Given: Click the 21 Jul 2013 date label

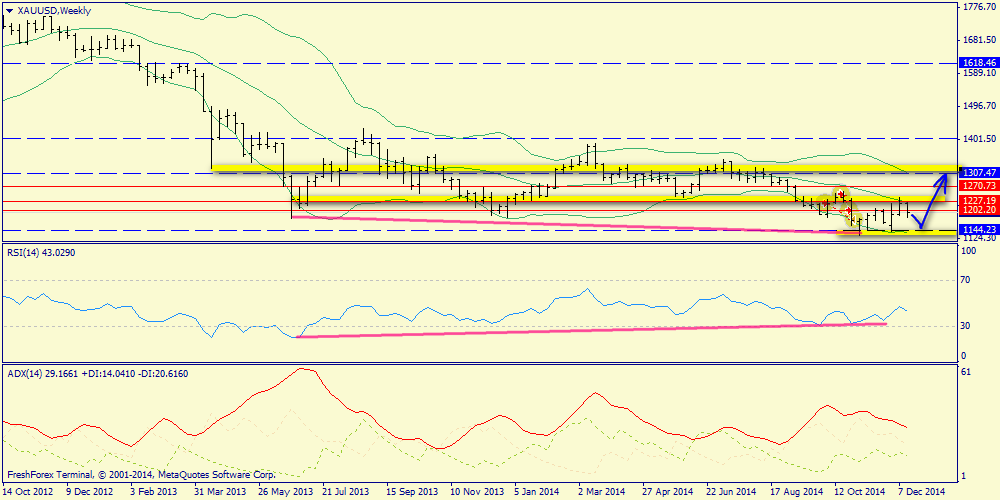Looking at the screenshot, I should point(346,492).
